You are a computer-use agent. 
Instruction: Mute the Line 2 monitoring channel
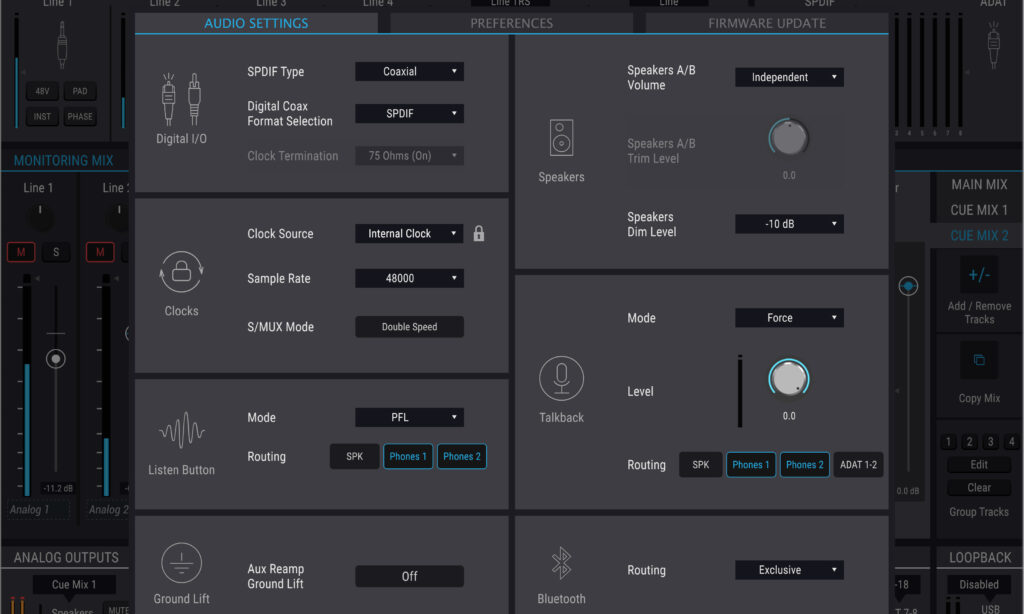100,252
